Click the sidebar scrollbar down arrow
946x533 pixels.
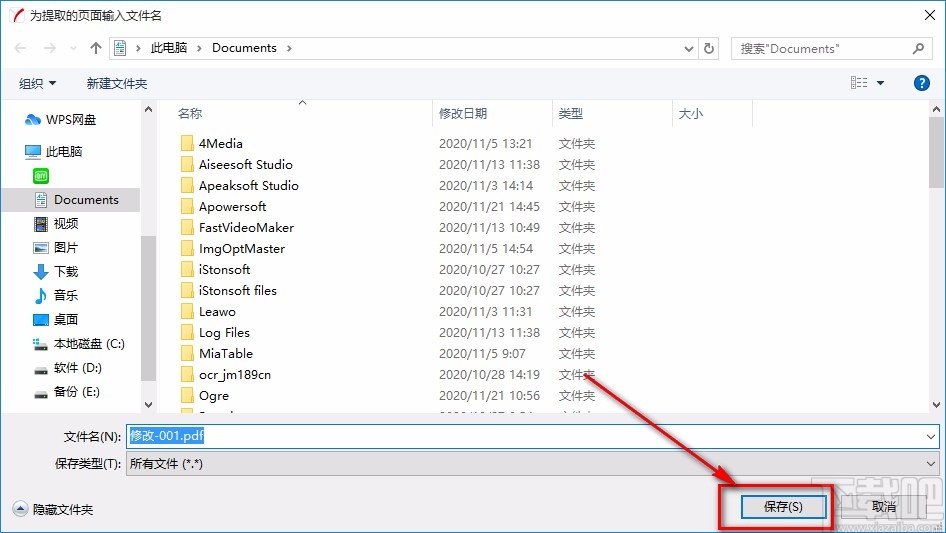(148, 404)
